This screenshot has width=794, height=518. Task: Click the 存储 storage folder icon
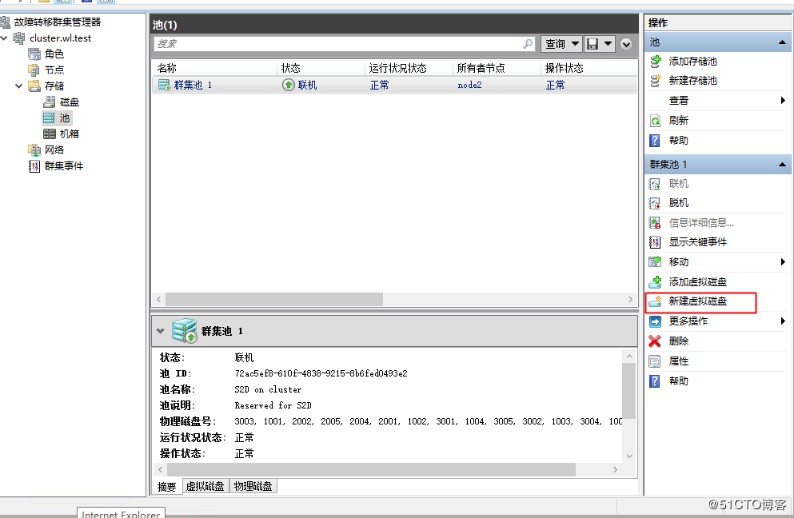coord(34,86)
